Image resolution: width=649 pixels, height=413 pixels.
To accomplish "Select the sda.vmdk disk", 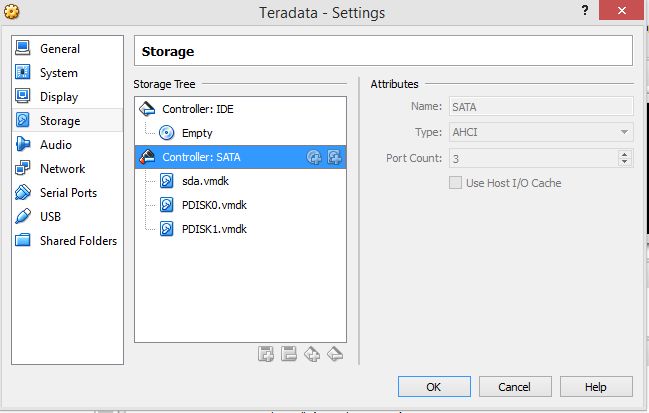I will point(240,181).
